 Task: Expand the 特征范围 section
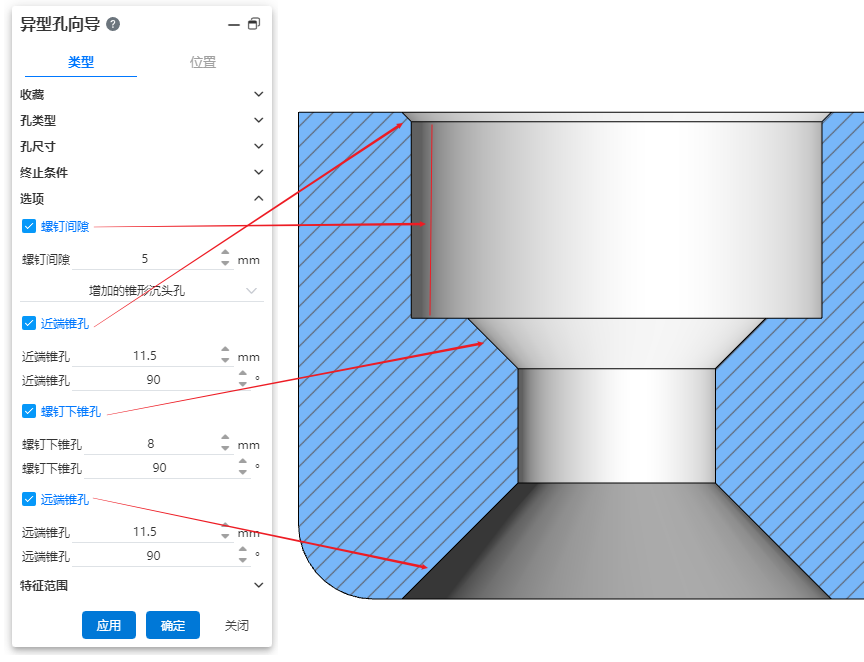pyautogui.click(x=142, y=585)
